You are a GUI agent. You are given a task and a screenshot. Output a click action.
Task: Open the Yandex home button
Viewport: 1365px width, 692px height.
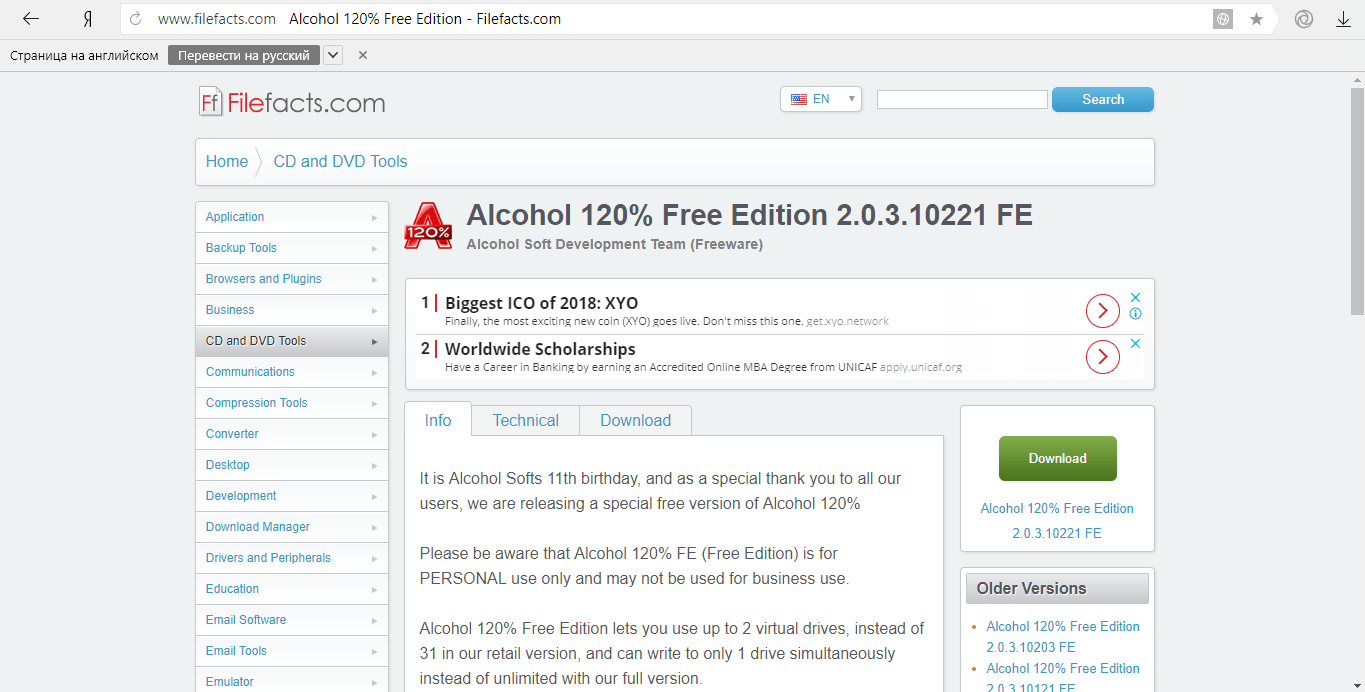click(88, 19)
